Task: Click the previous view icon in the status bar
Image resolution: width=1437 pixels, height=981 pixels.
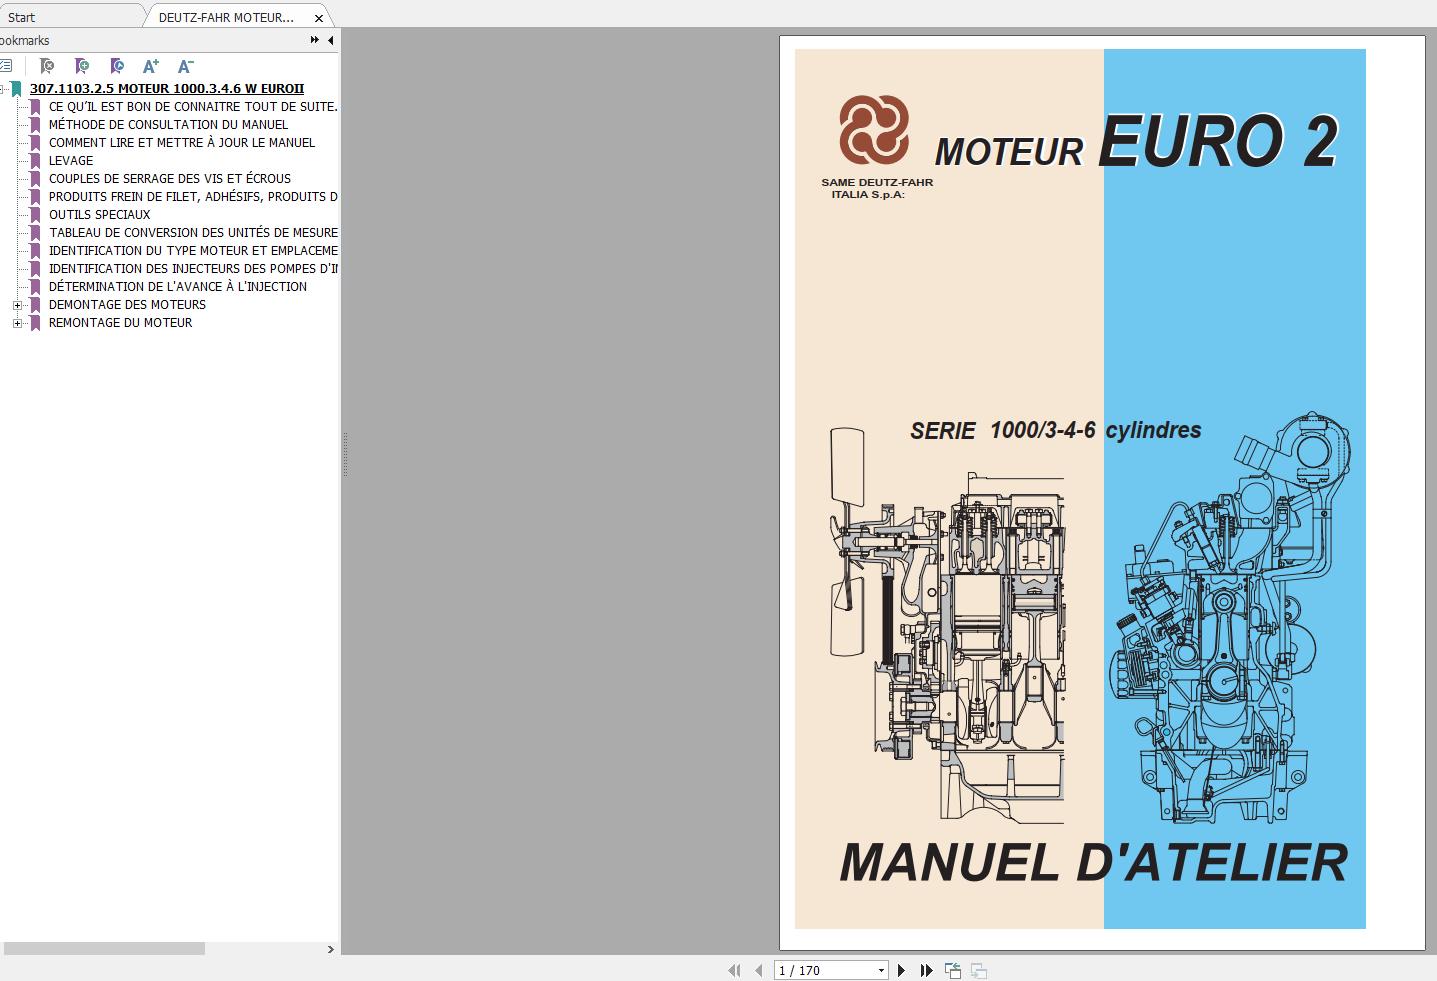Action: pyautogui.click(x=953, y=970)
